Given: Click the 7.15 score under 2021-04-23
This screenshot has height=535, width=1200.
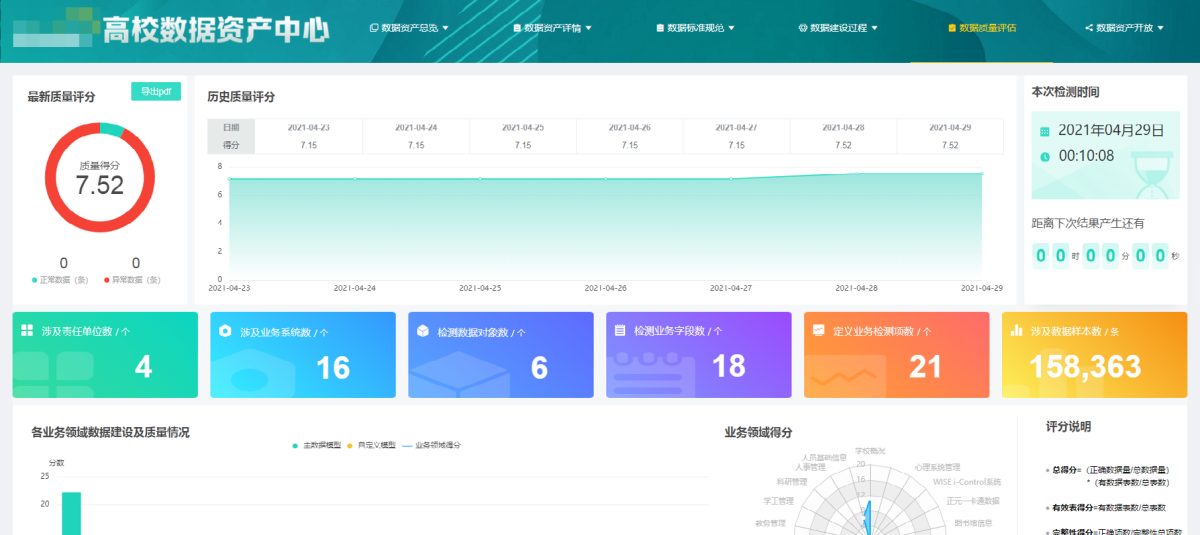Looking at the screenshot, I should click(x=309, y=145).
